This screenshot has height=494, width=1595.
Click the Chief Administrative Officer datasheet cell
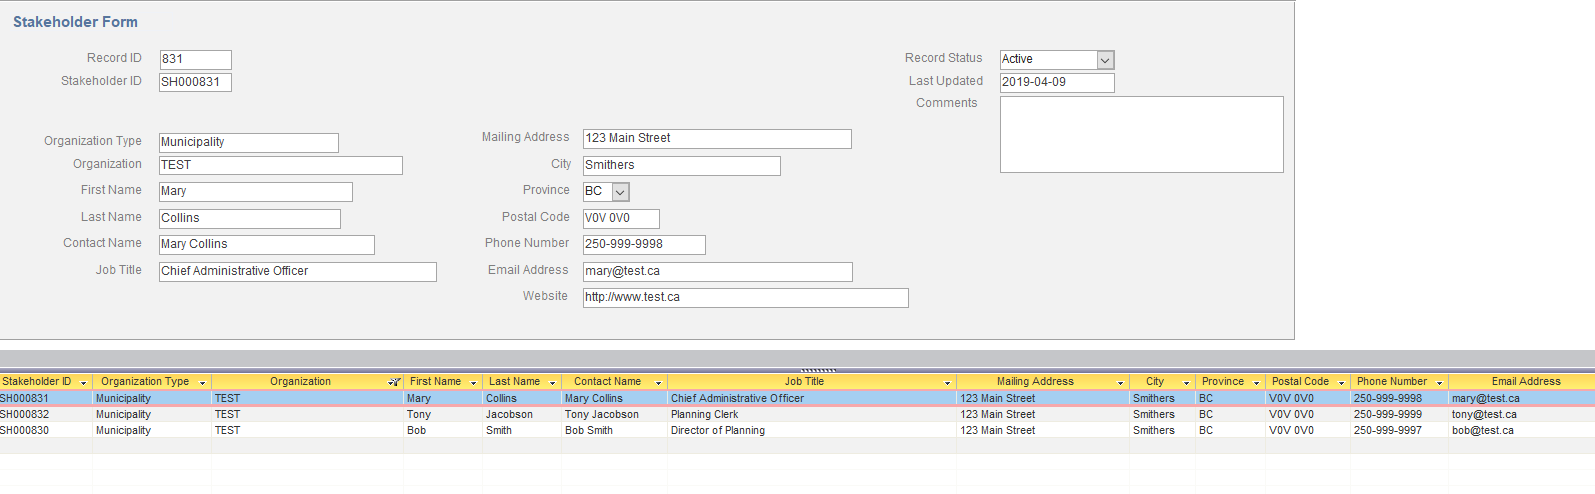(811, 398)
